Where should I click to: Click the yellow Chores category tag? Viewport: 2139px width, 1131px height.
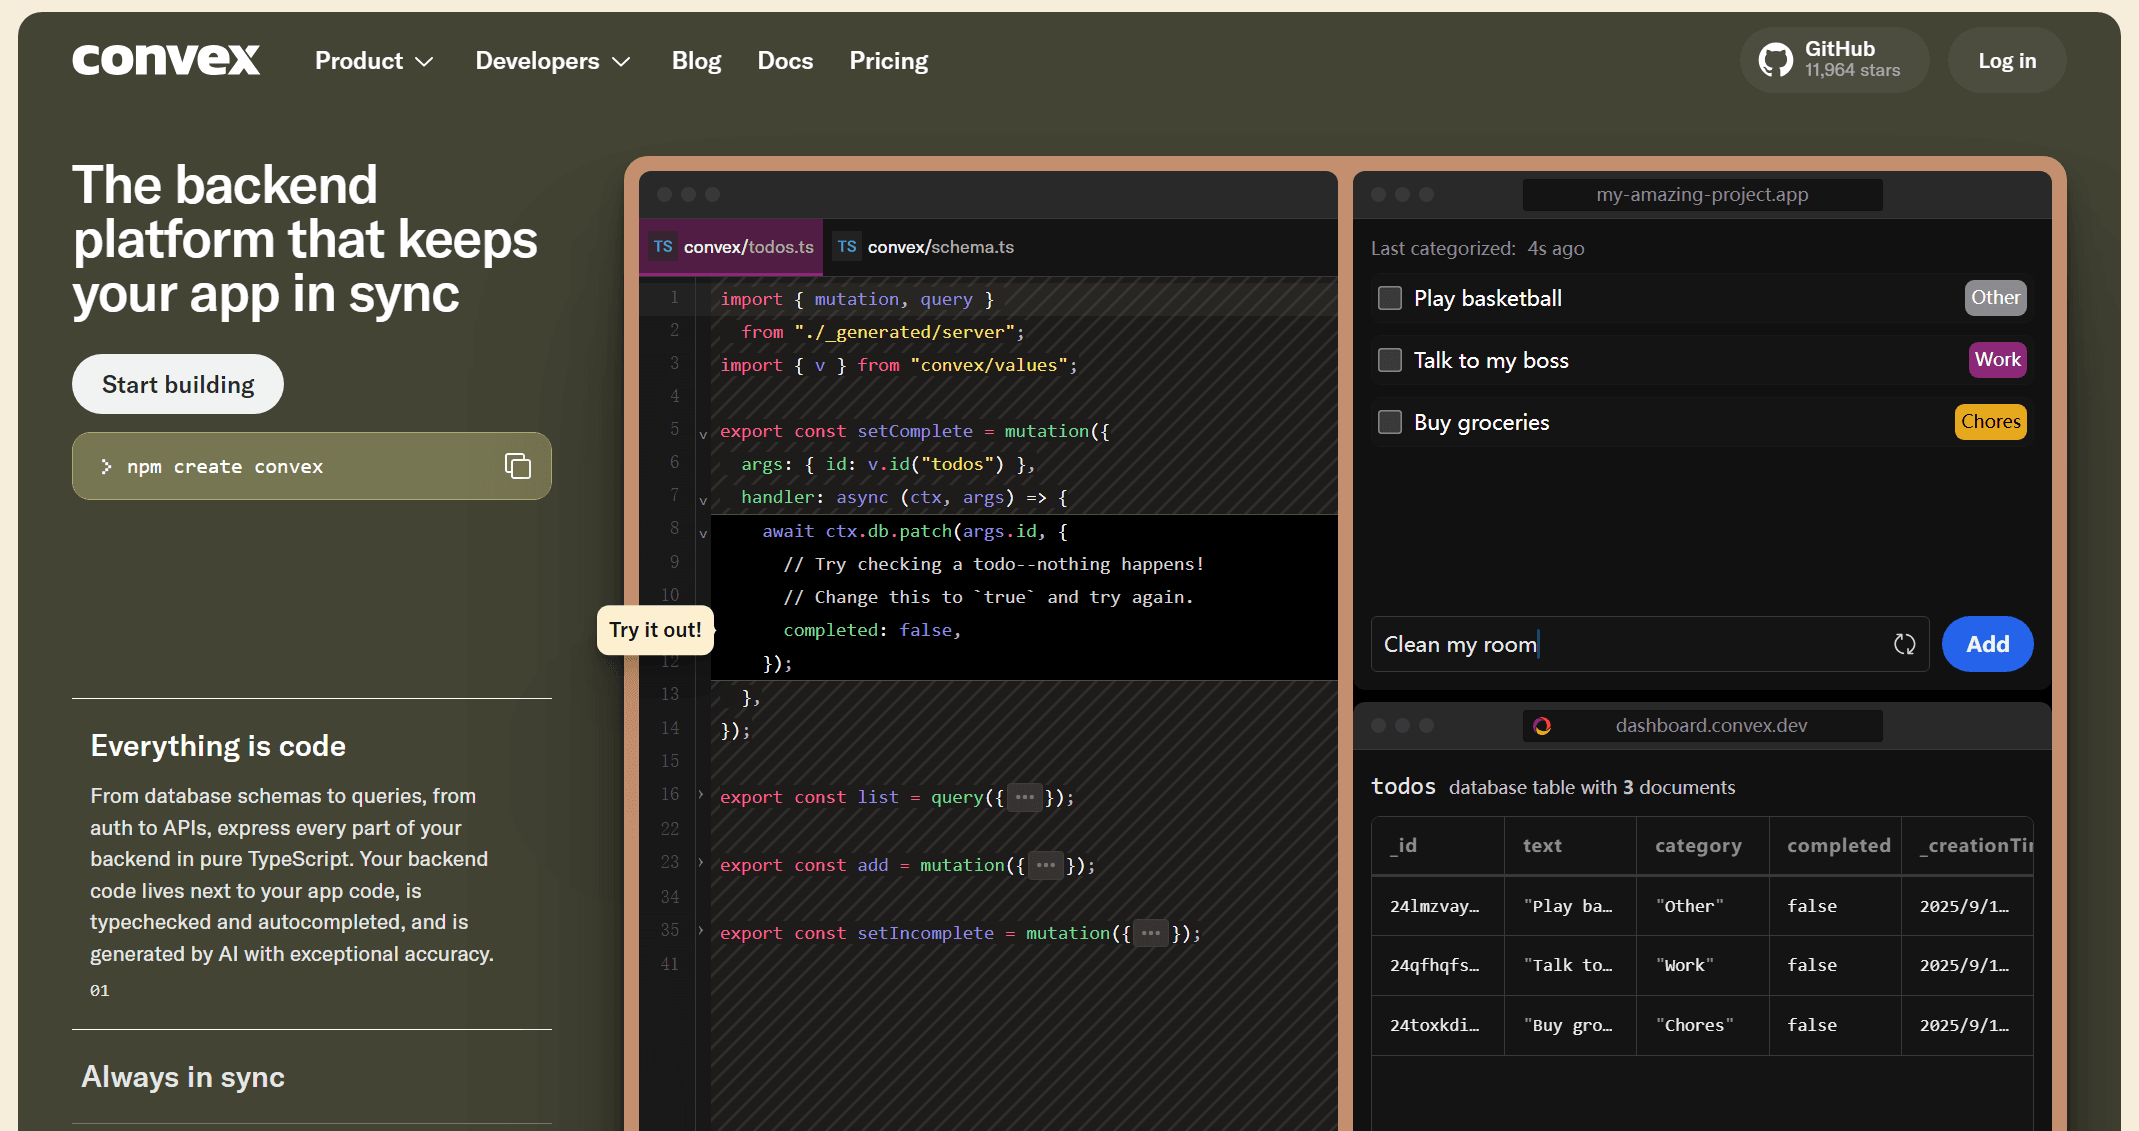1990,422
